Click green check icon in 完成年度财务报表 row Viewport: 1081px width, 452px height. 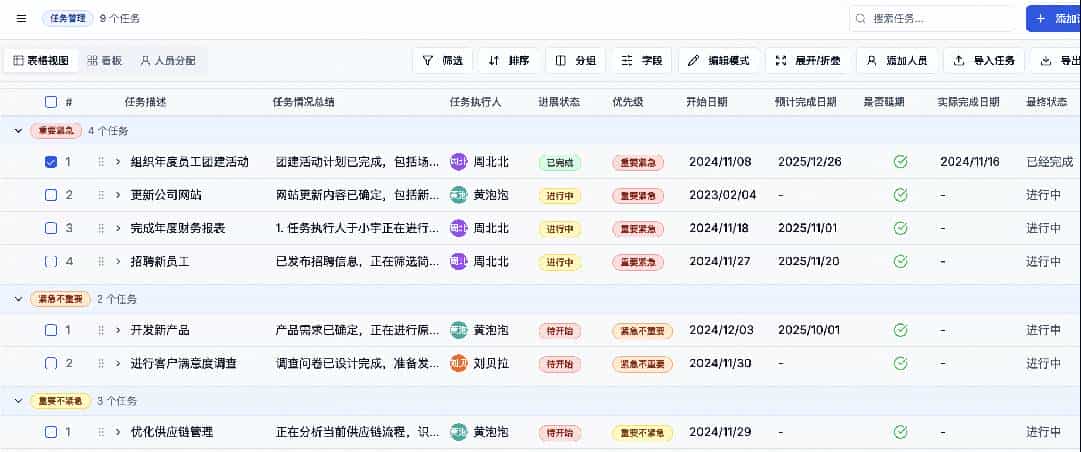(x=900, y=228)
